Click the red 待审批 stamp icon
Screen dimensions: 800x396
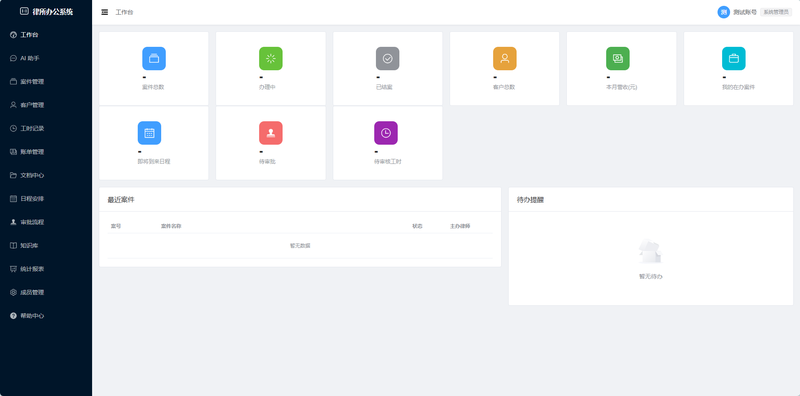pyautogui.click(x=270, y=133)
